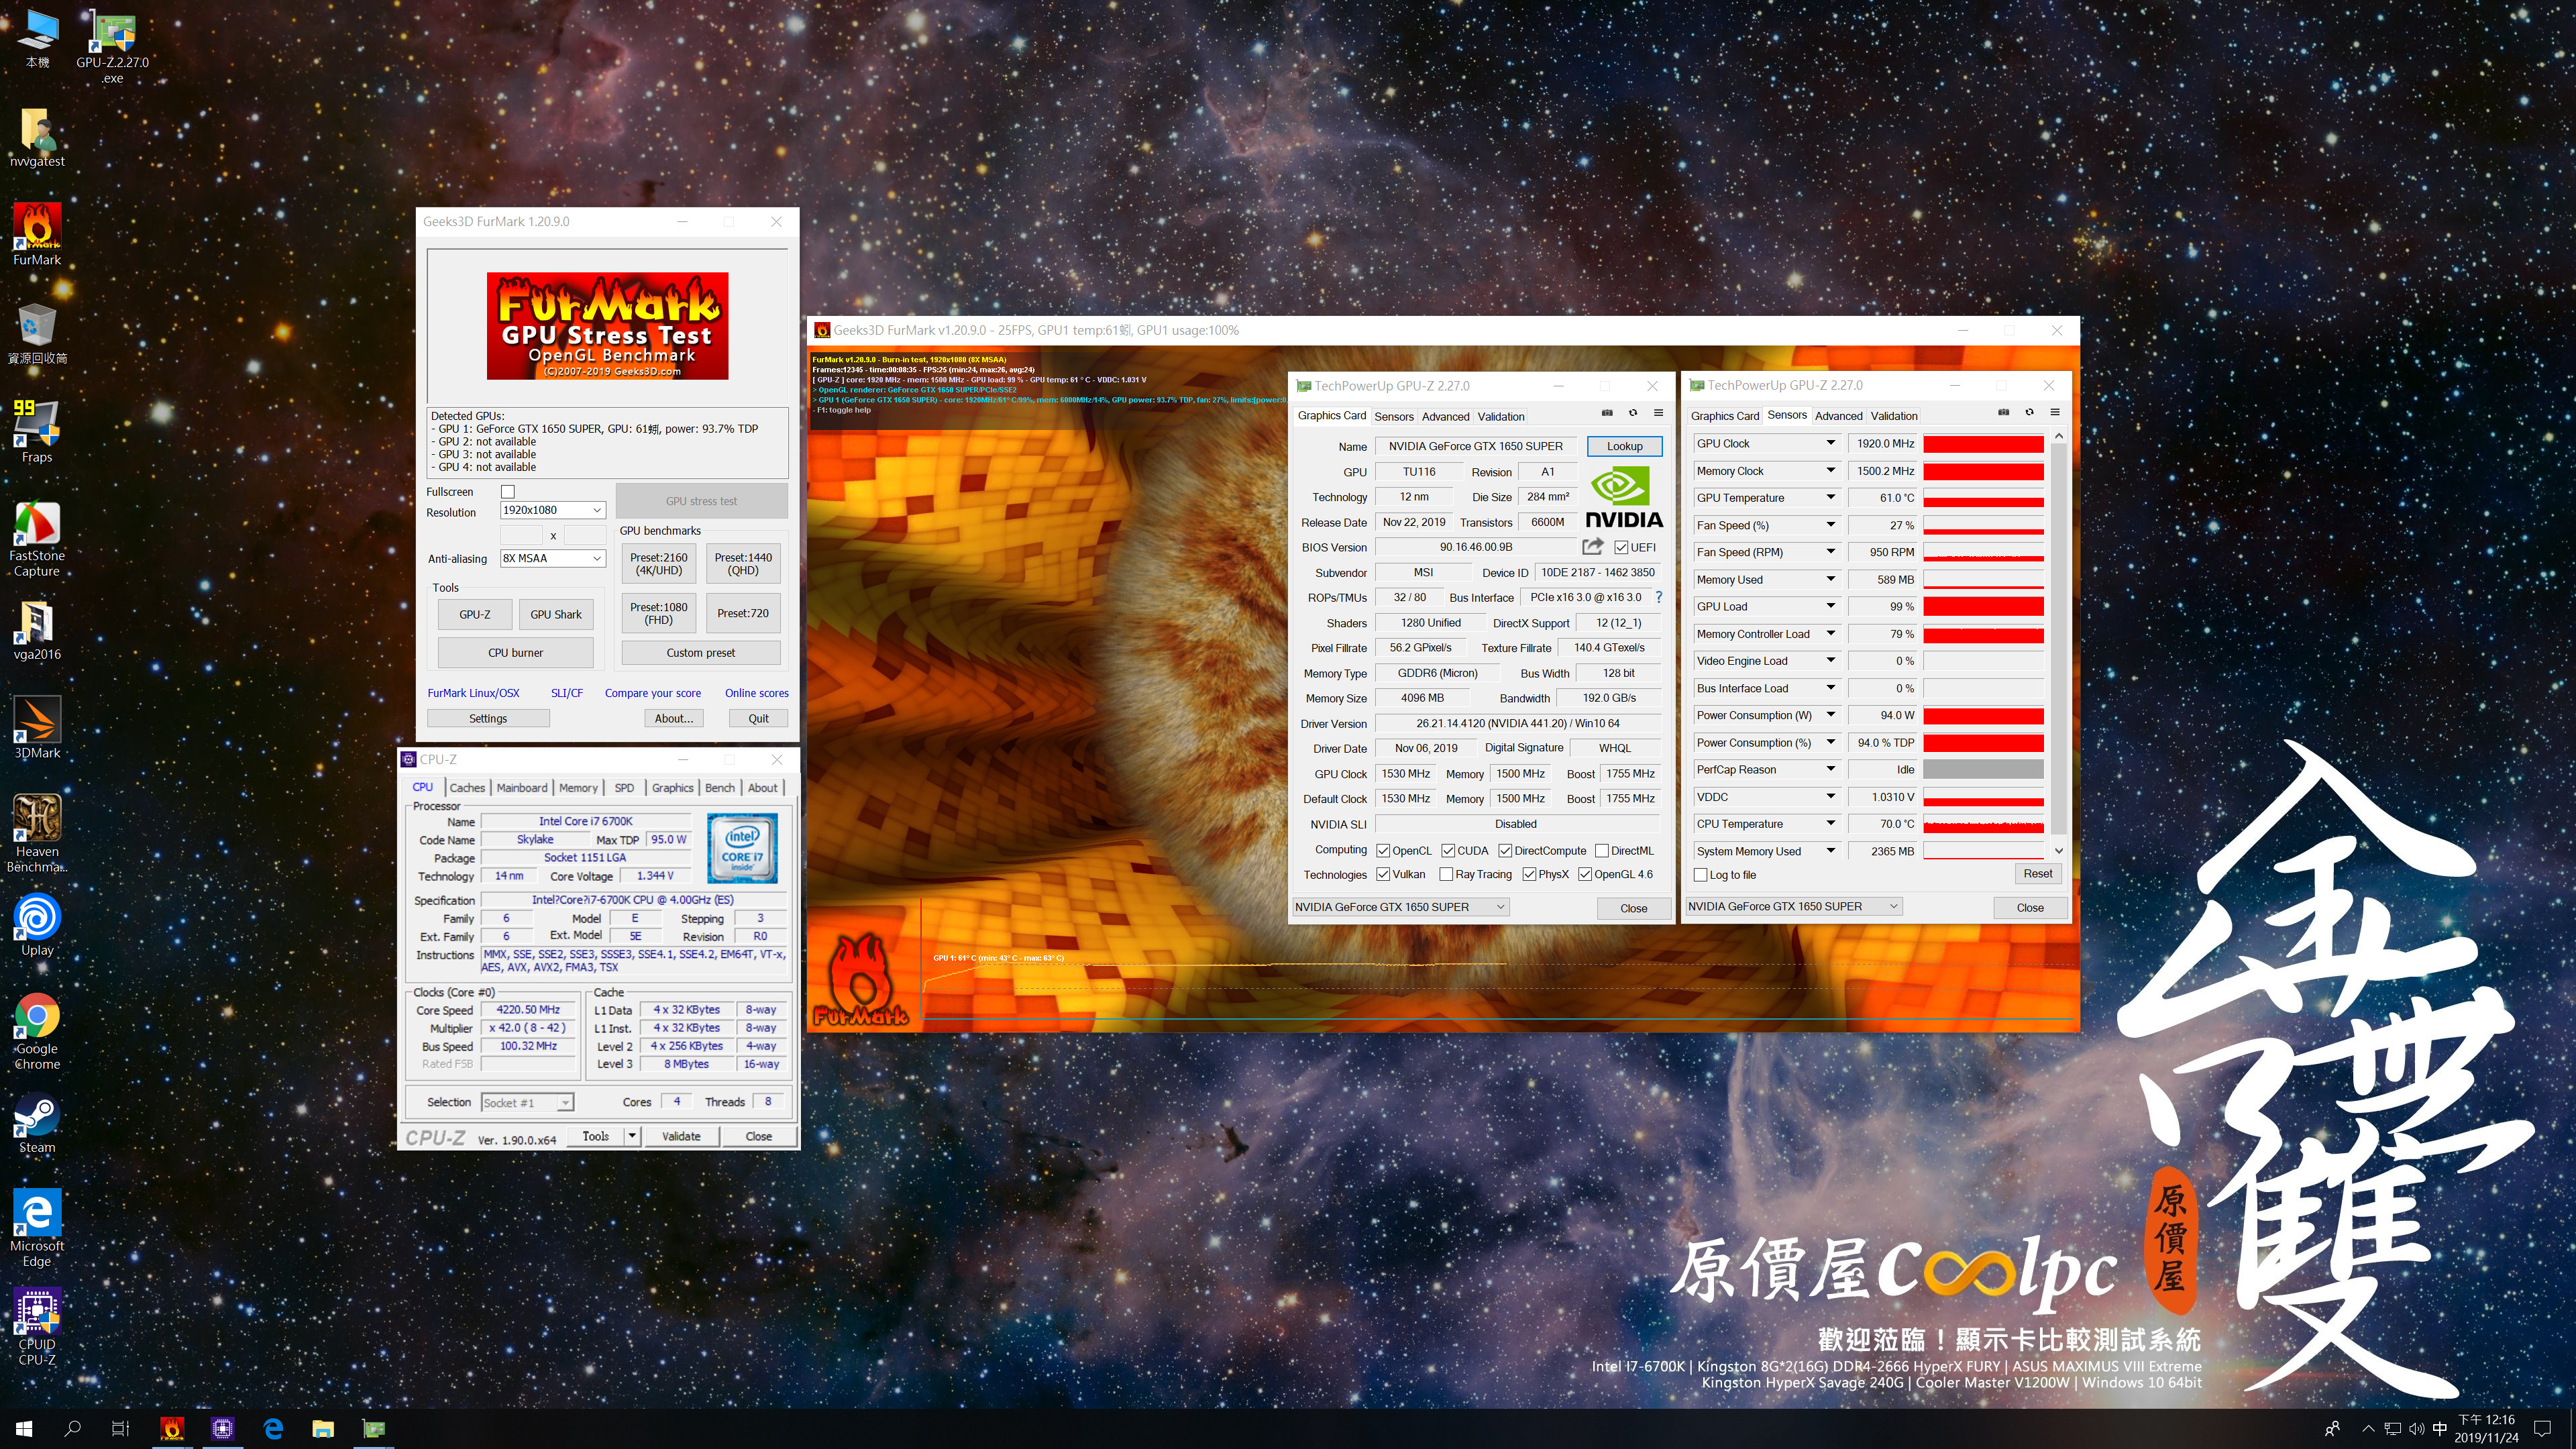This screenshot has width=2576, height=1449.
Task: Open the CPU-Z Tools dropdown arrow
Action: coord(632,1136)
